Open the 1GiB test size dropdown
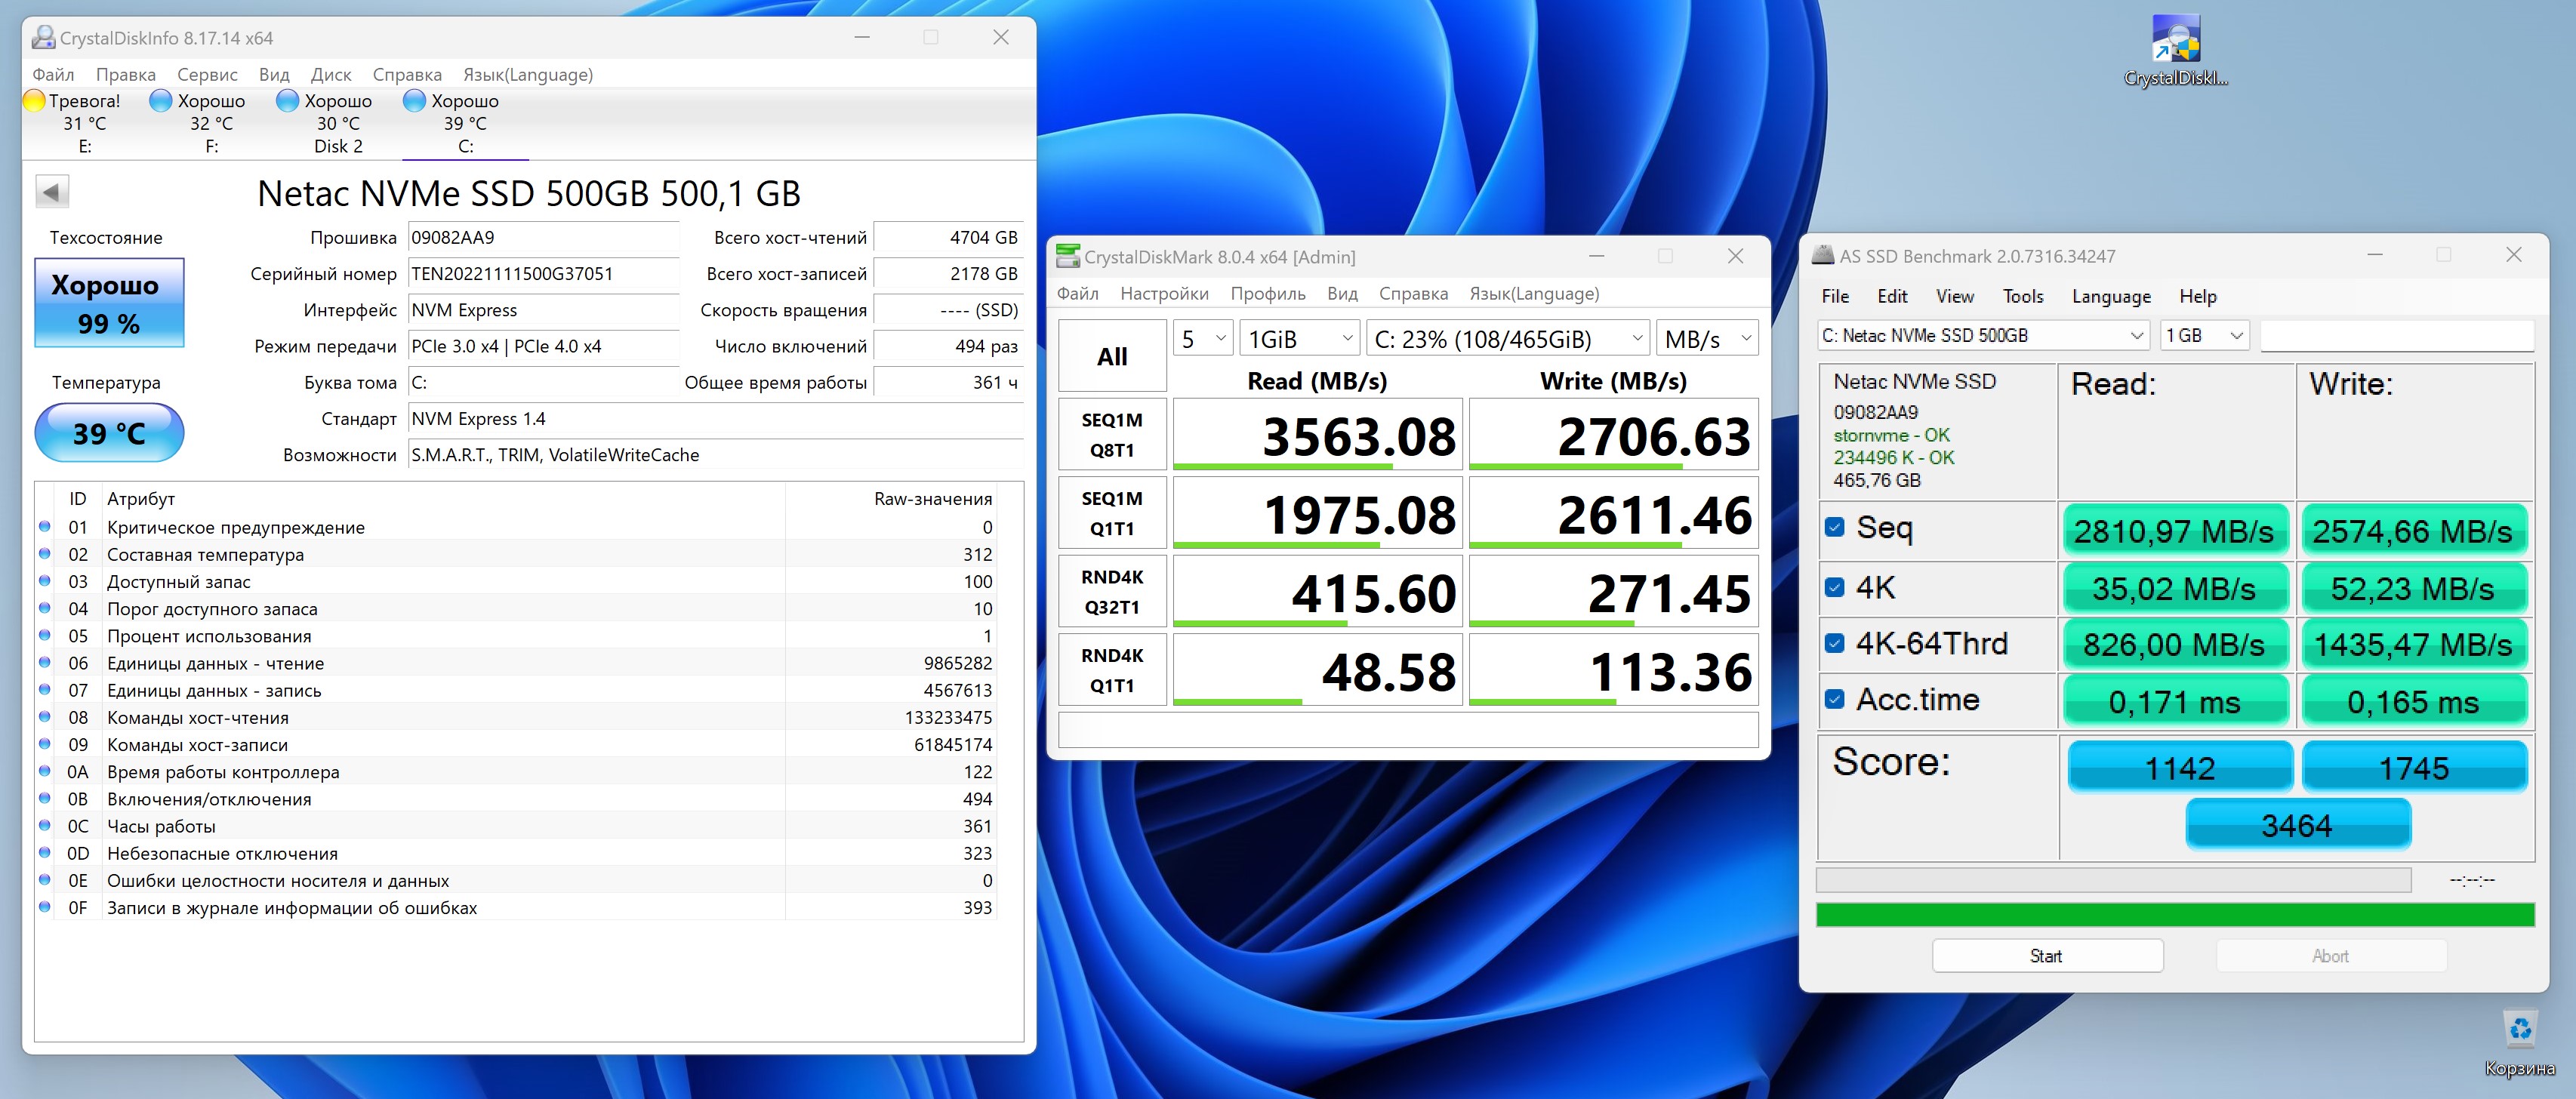 tap(1299, 339)
